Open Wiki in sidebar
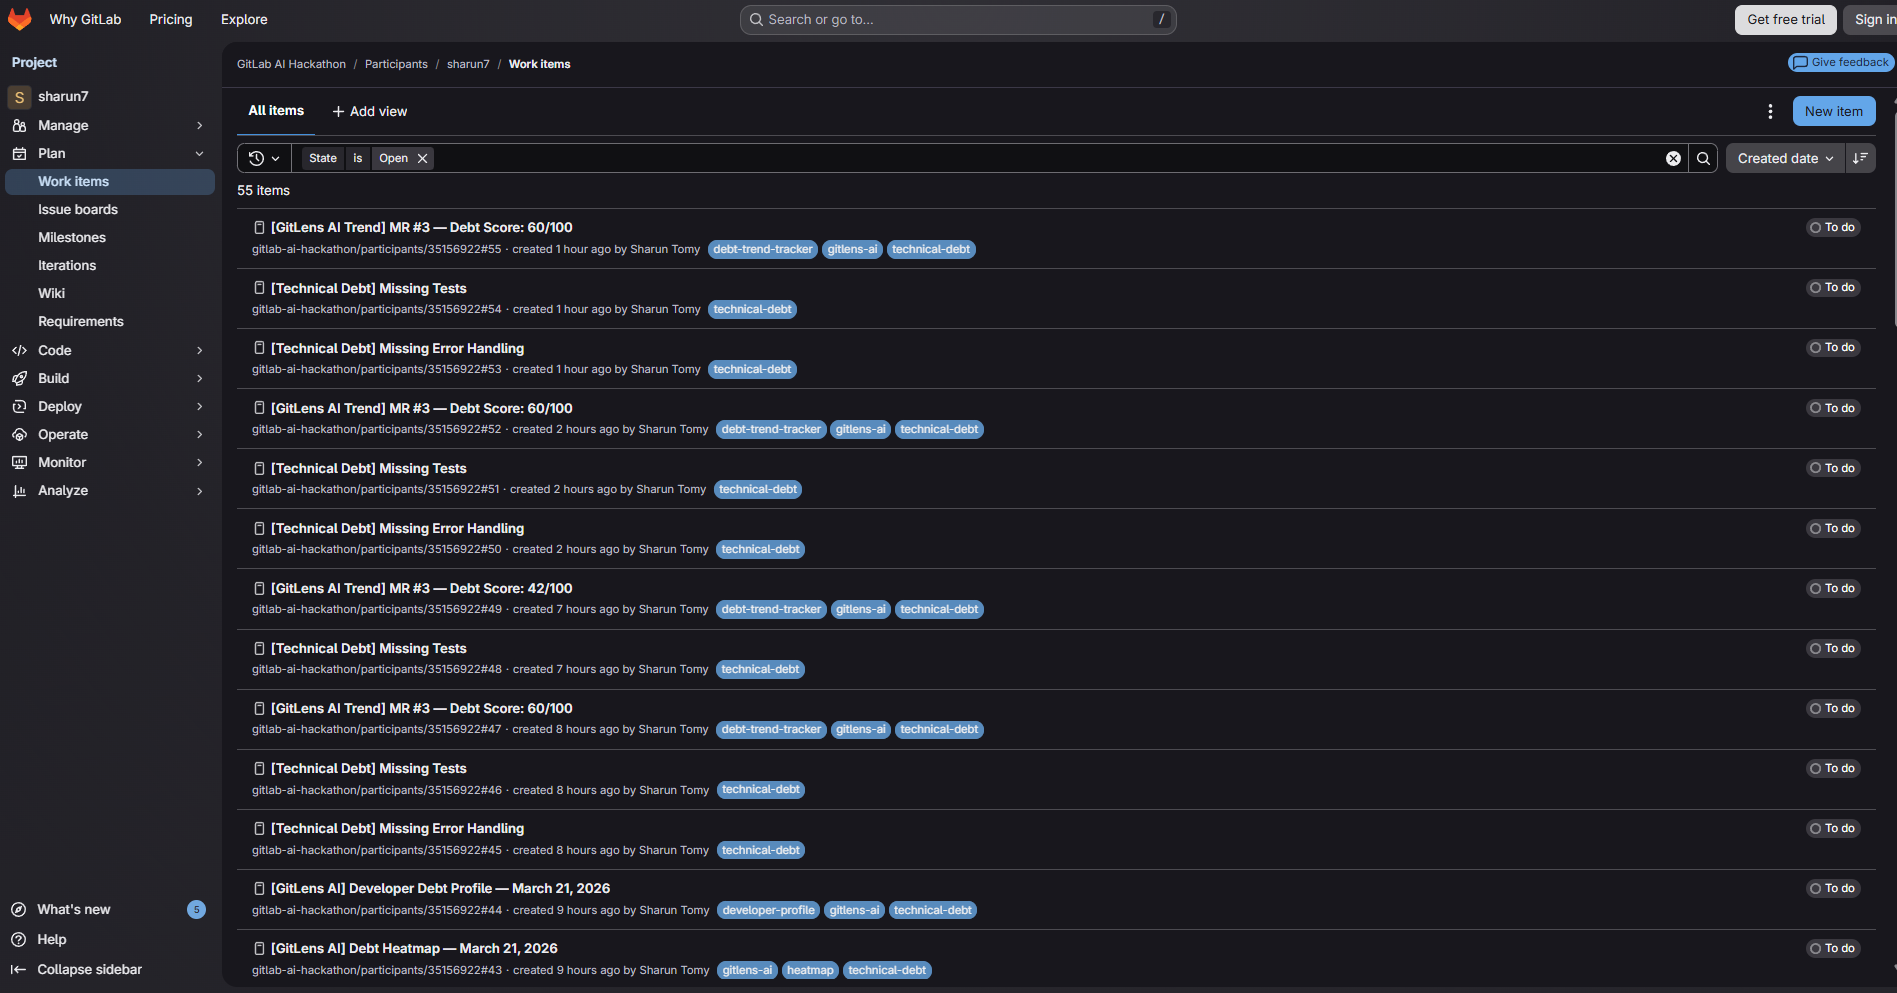Image resolution: width=1897 pixels, height=993 pixels. pos(110,293)
